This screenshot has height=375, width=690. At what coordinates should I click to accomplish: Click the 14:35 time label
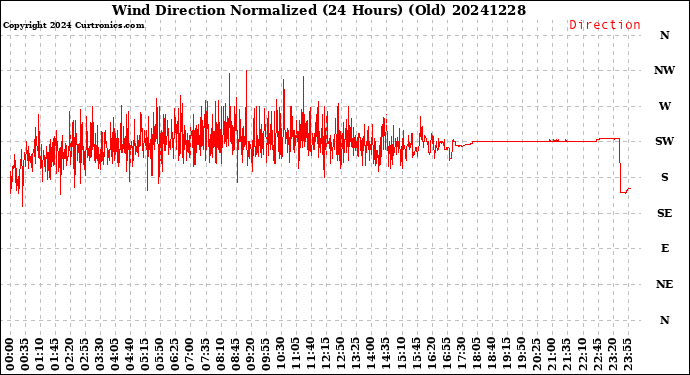pos(386,354)
